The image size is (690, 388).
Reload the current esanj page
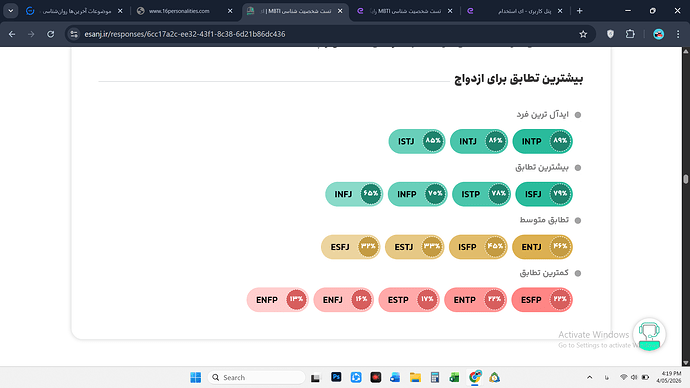coord(51,34)
